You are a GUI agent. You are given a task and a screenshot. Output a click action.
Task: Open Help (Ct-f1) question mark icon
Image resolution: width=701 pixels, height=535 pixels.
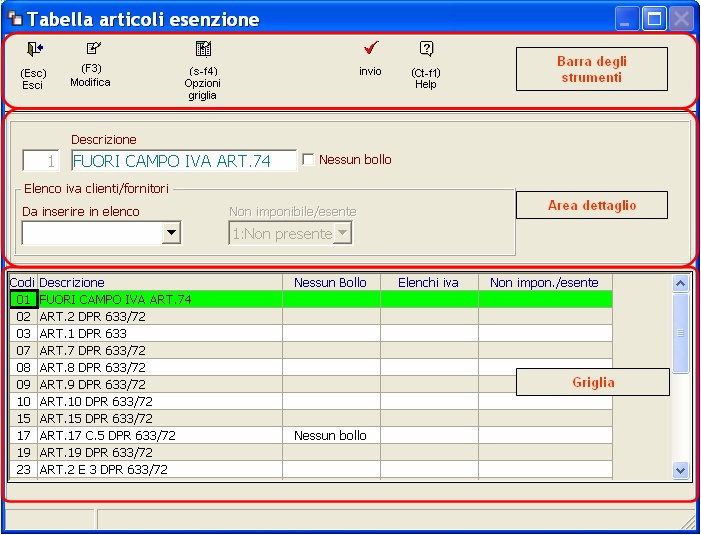coord(427,49)
